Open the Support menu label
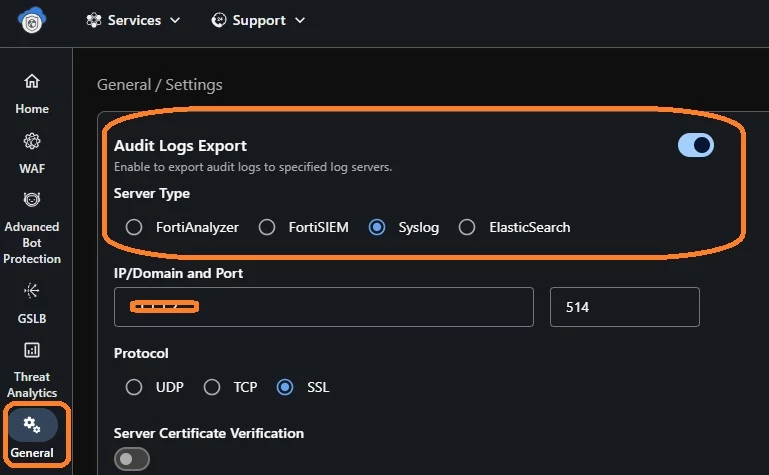 click(259, 20)
